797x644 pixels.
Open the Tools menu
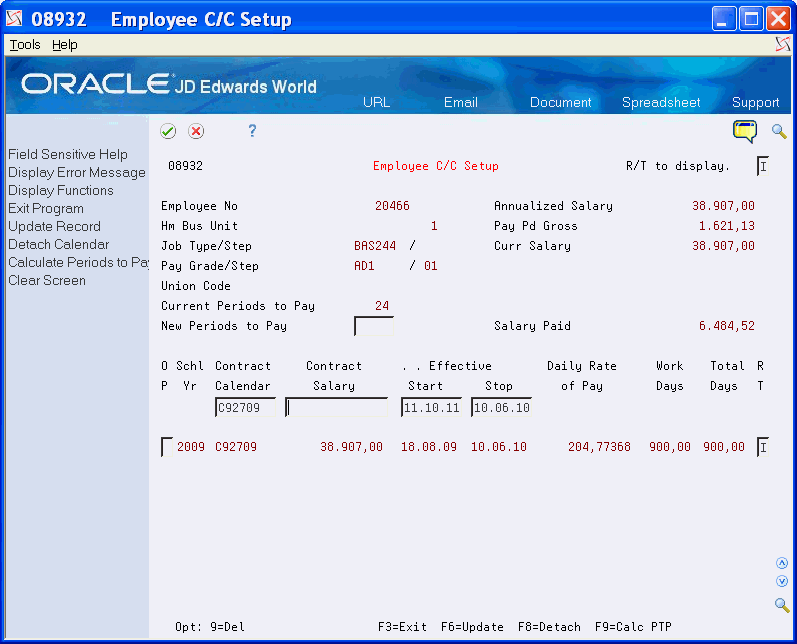[25, 45]
